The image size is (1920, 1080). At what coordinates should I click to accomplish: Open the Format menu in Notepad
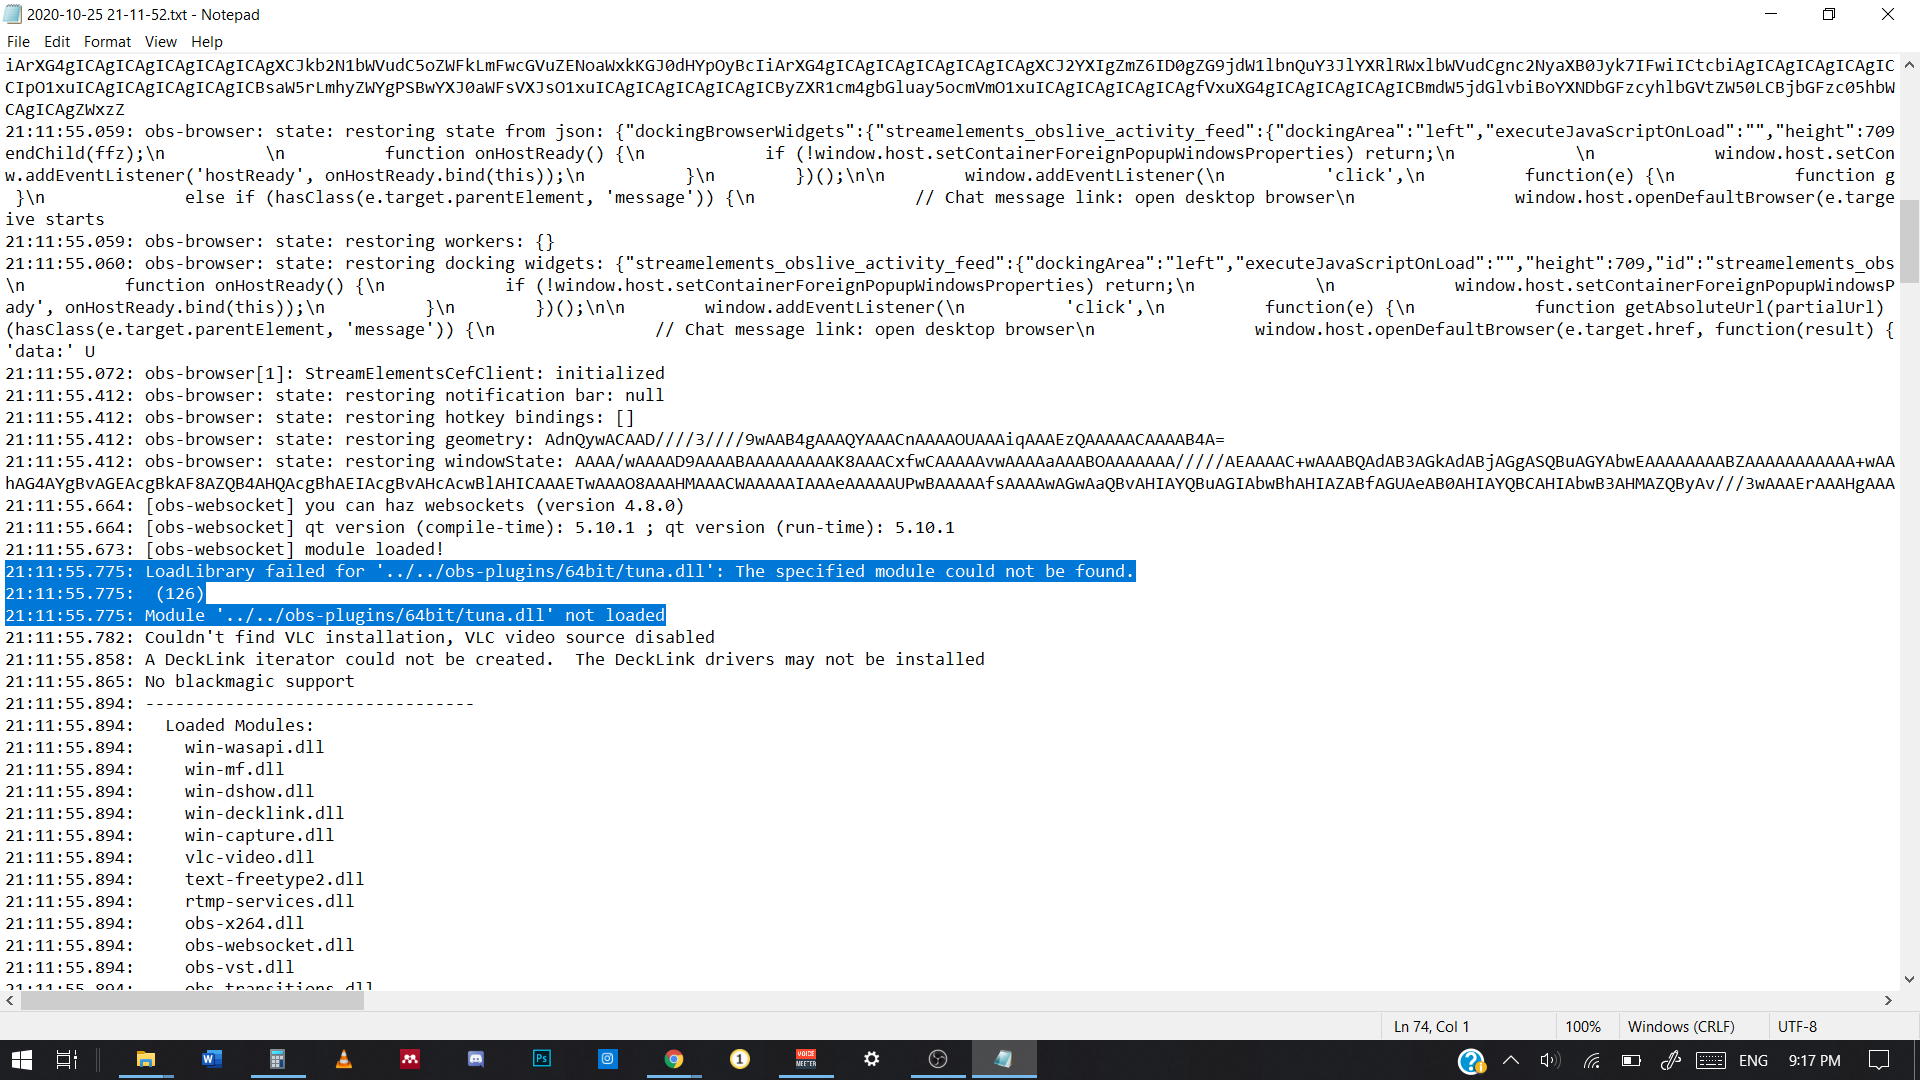[x=107, y=41]
